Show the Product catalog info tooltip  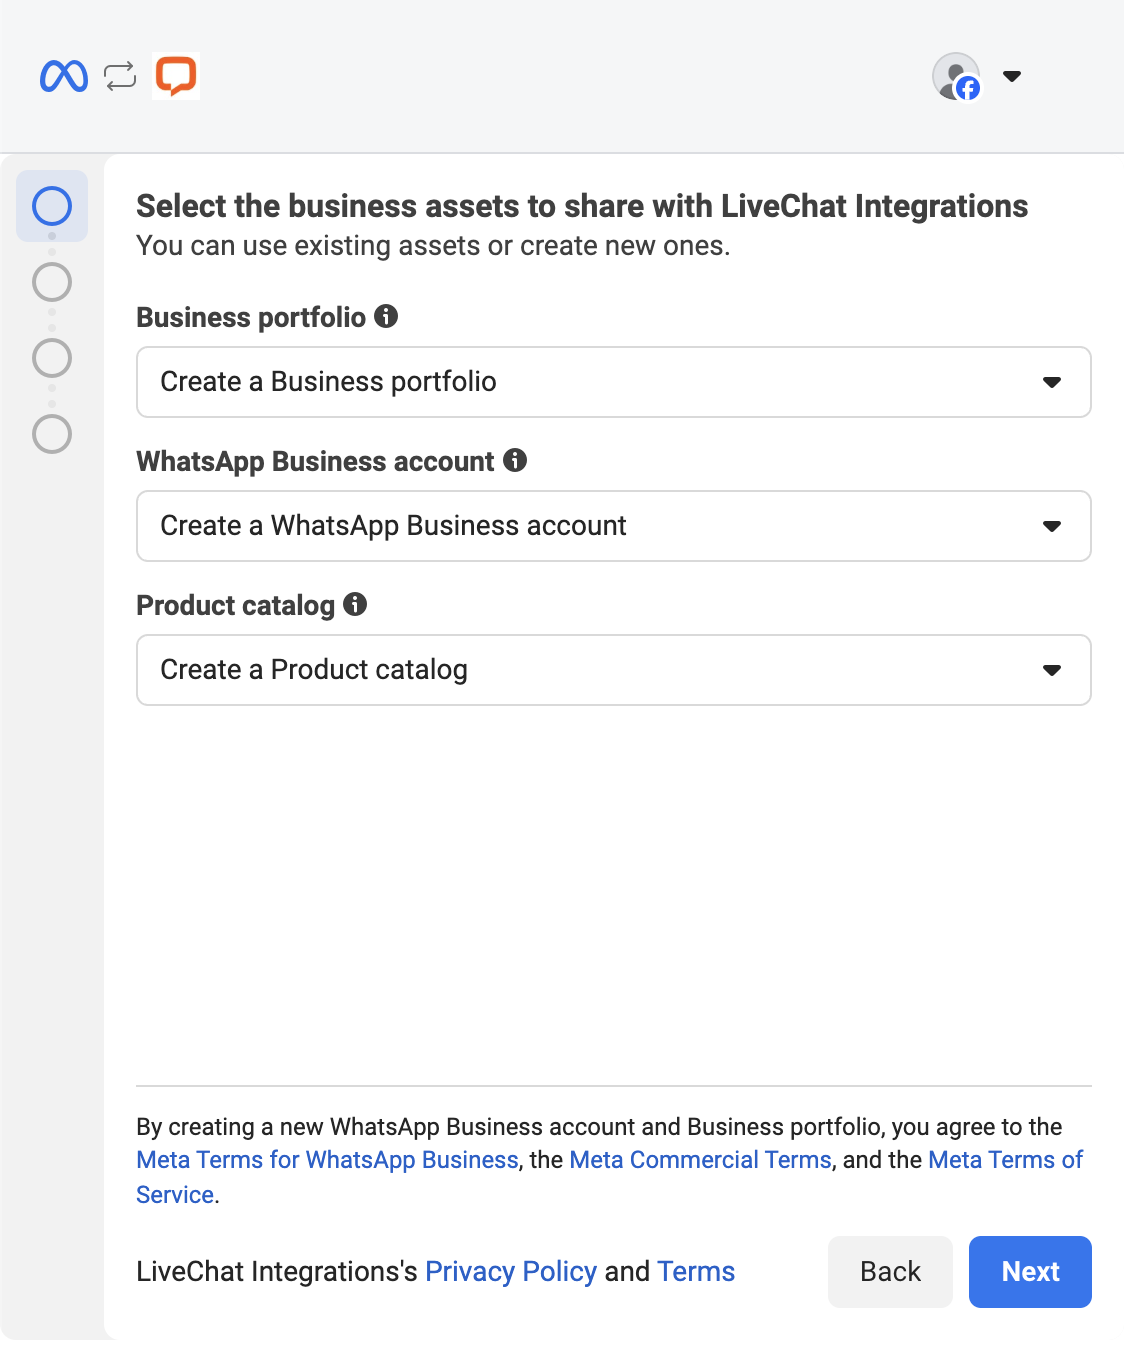click(x=355, y=604)
